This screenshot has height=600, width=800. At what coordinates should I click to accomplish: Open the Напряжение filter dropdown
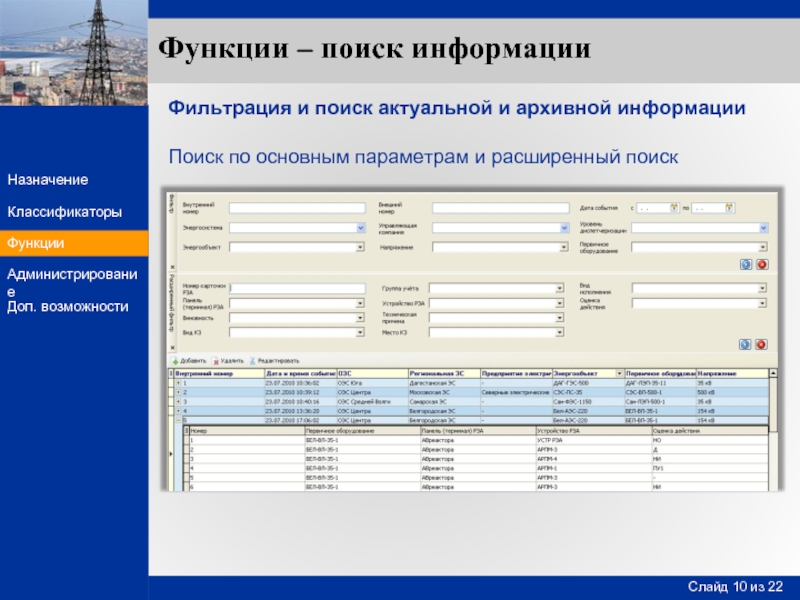pos(564,247)
